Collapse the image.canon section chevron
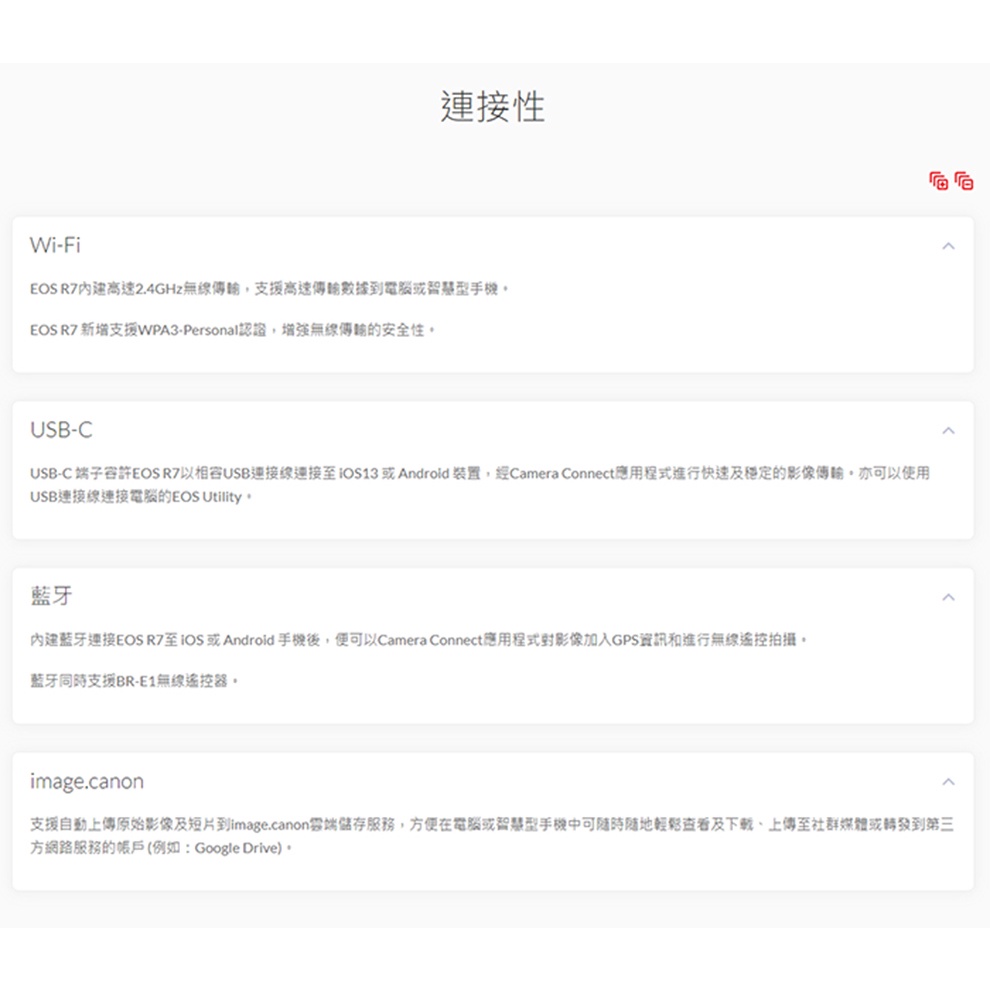Image resolution: width=990 pixels, height=990 pixels. [948, 781]
